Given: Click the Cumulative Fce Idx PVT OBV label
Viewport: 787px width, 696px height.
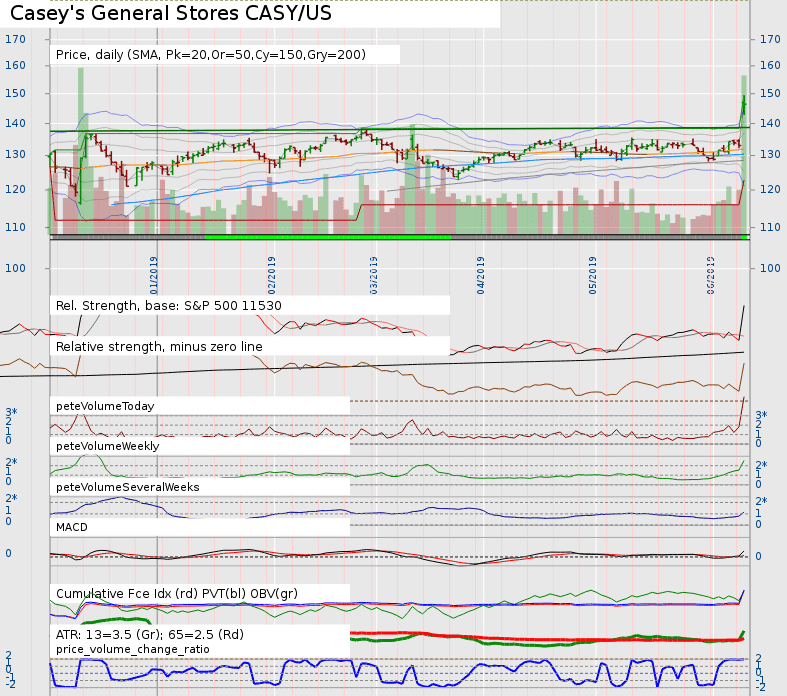Looking at the screenshot, I should [x=176, y=594].
